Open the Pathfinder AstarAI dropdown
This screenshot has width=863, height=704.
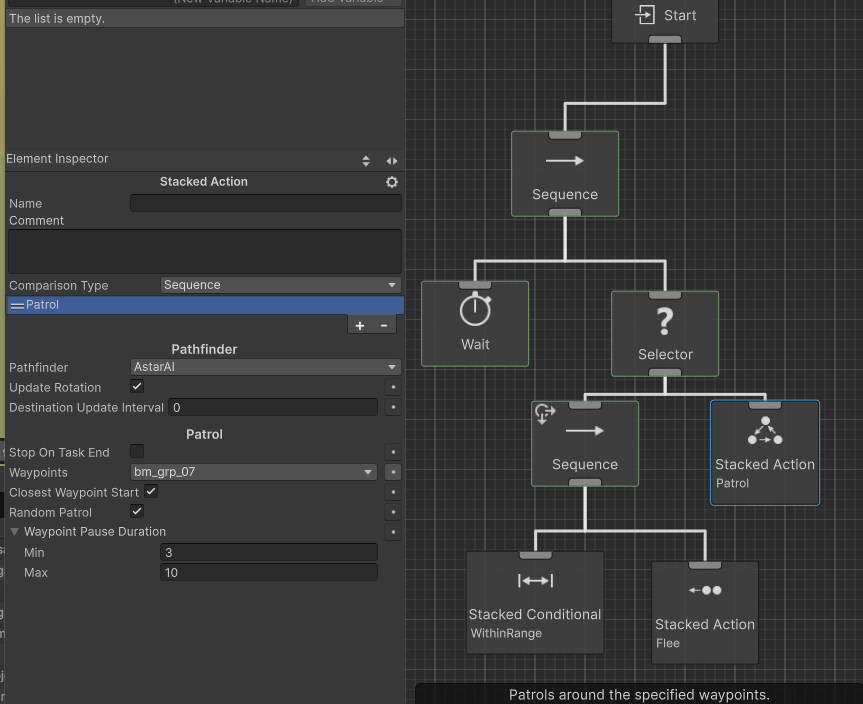coord(265,367)
